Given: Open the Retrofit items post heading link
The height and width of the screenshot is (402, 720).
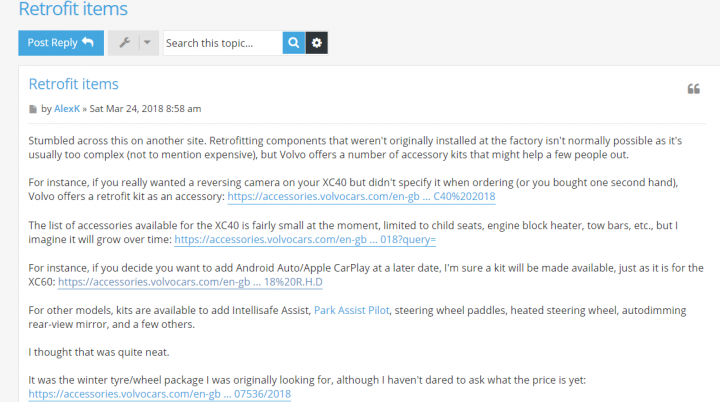Looking at the screenshot, I should tap(73, 84).
